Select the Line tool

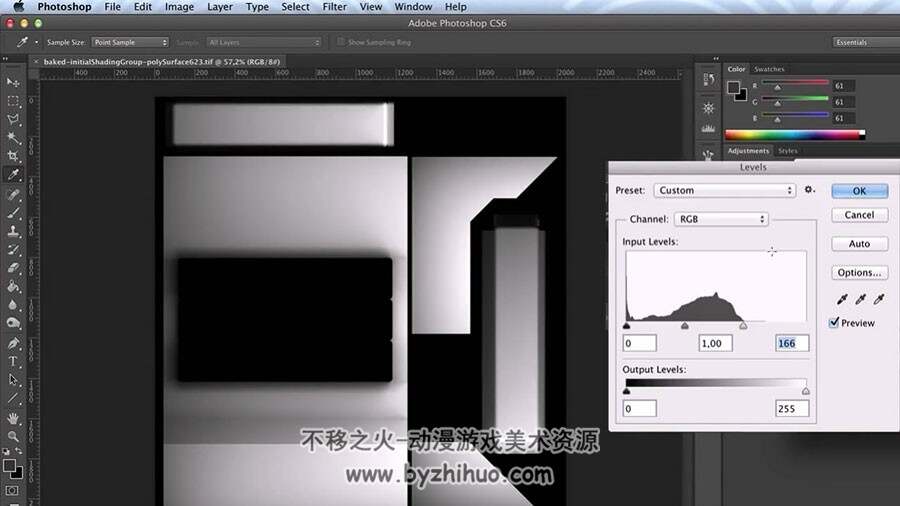pos(13,398)
